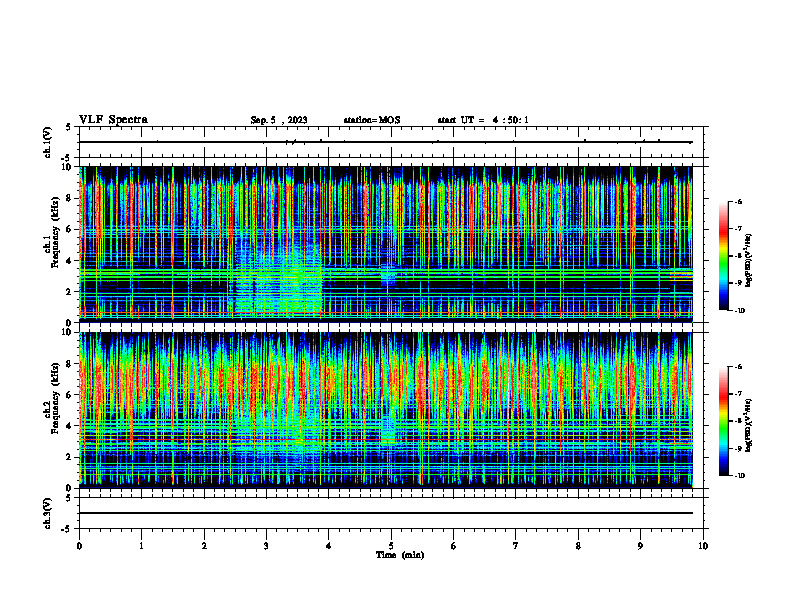Click time axis tick label "1"
792x612 pixels.
point(141,546)
